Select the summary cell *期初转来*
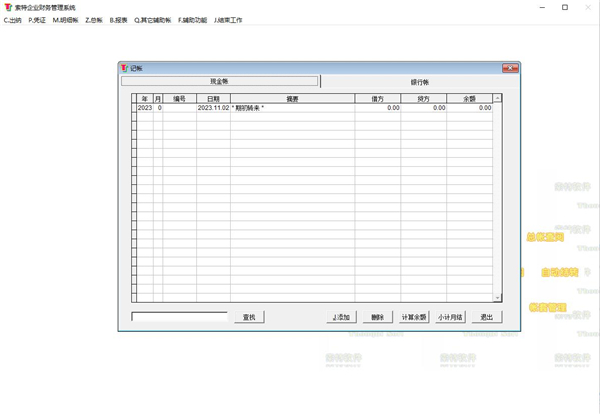 pos(293,108)
